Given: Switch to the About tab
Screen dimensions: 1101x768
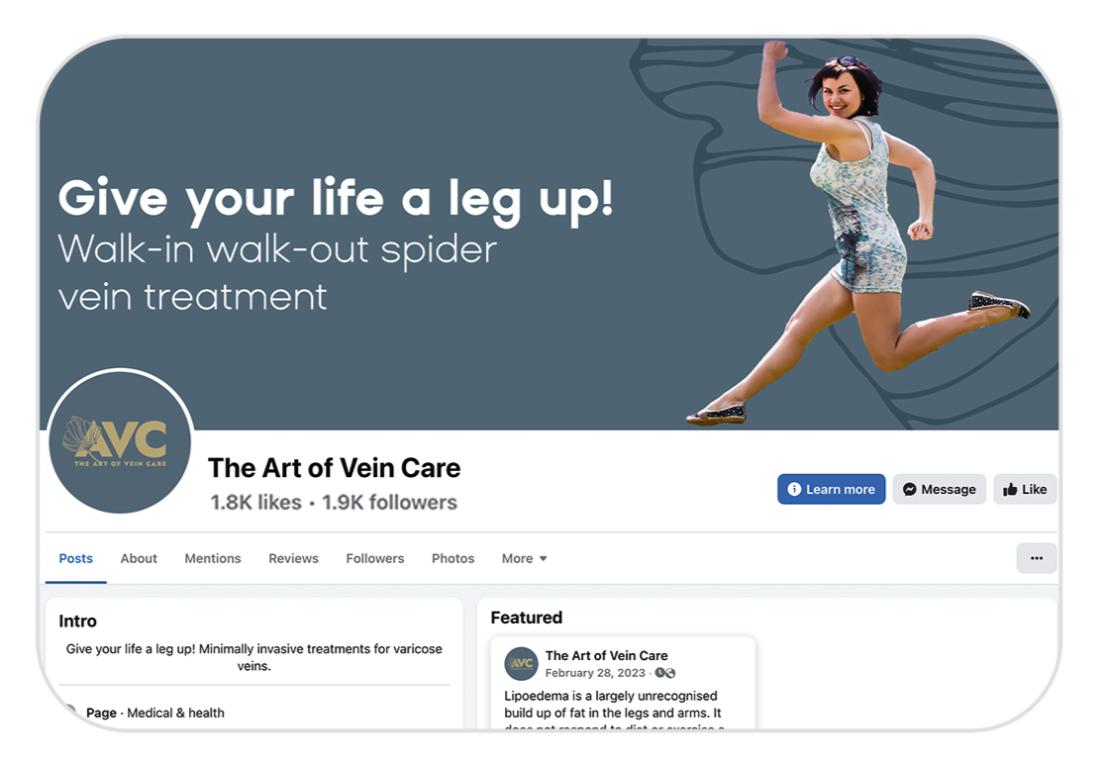Looking at the screenshot, I should 138,559.
